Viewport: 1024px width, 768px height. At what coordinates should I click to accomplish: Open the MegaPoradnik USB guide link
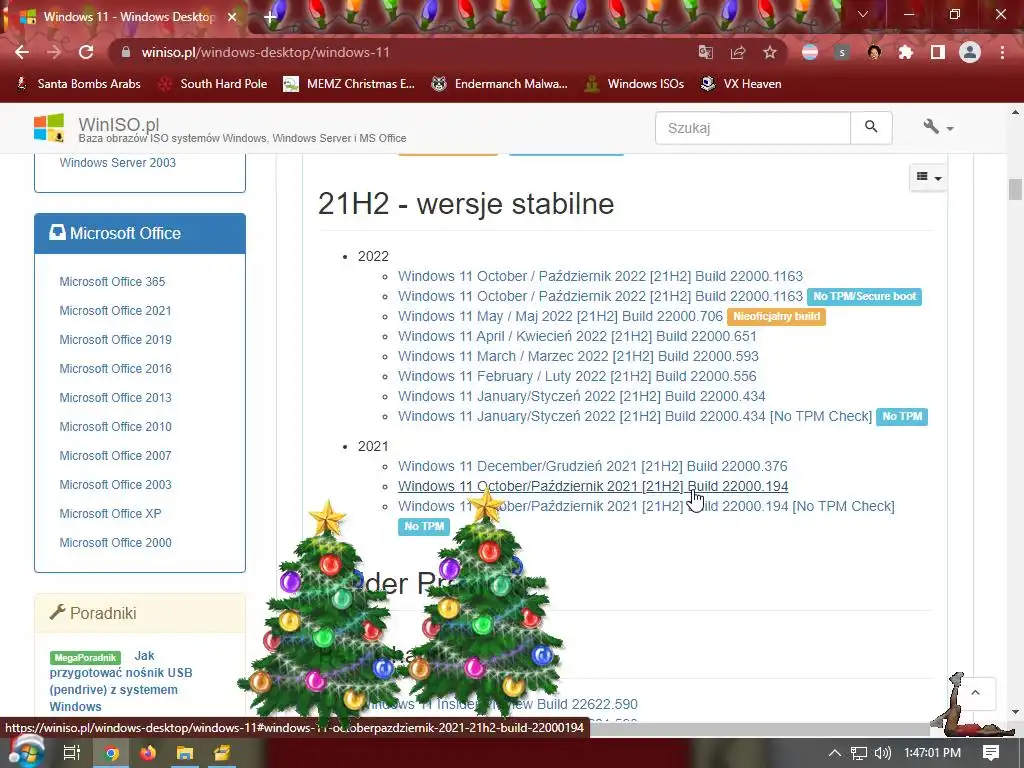[x=121, y=681]
